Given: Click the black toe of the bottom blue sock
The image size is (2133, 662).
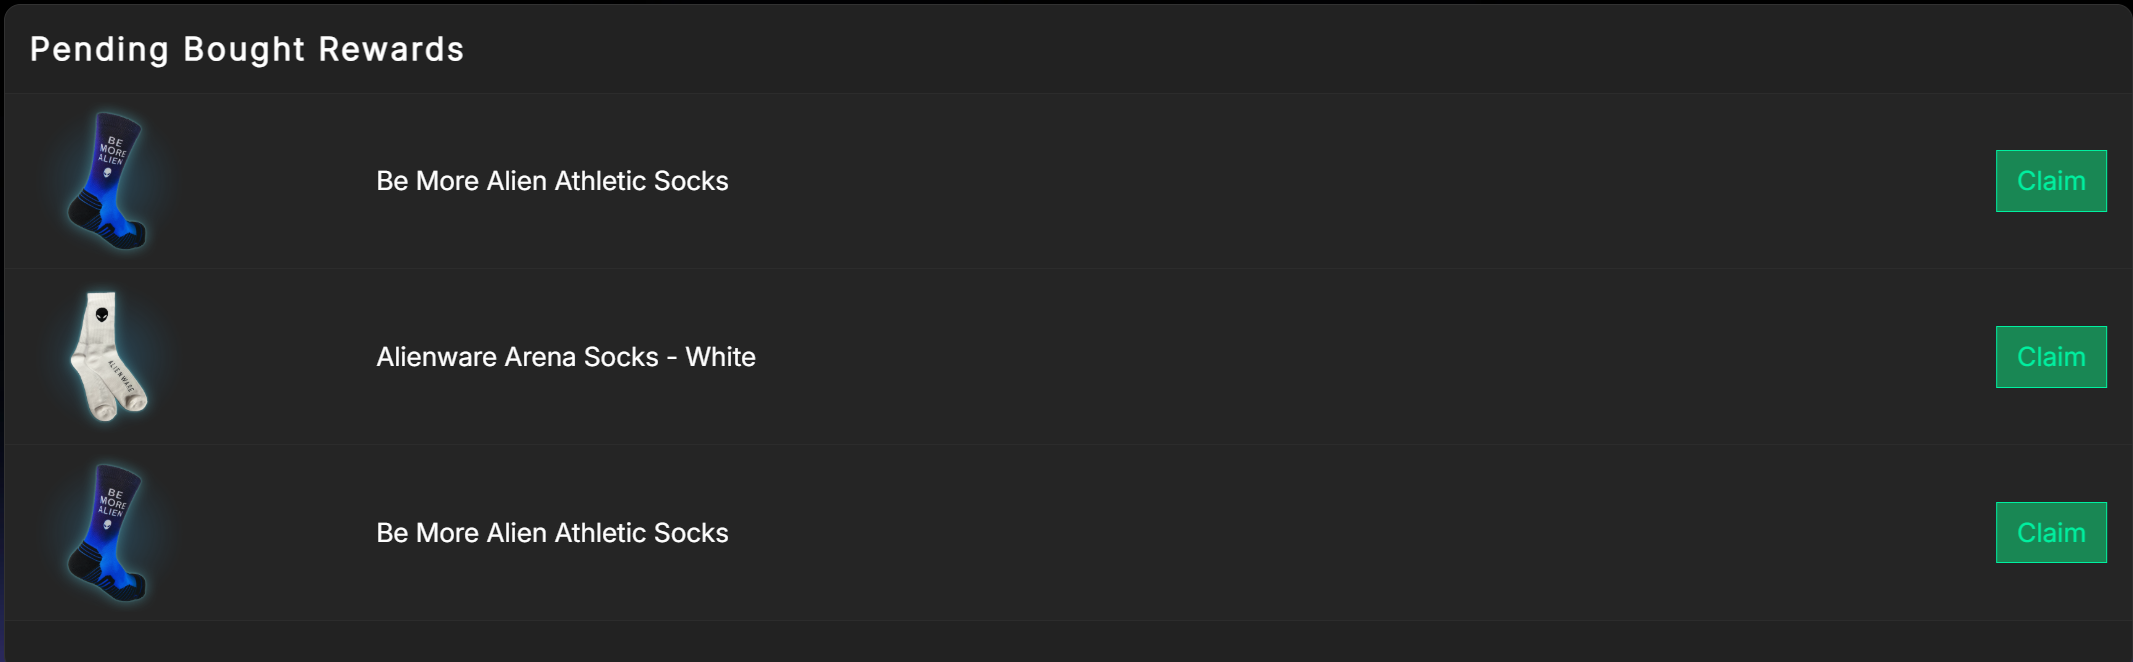Looking at the screenshot, I should pos(132,589).
